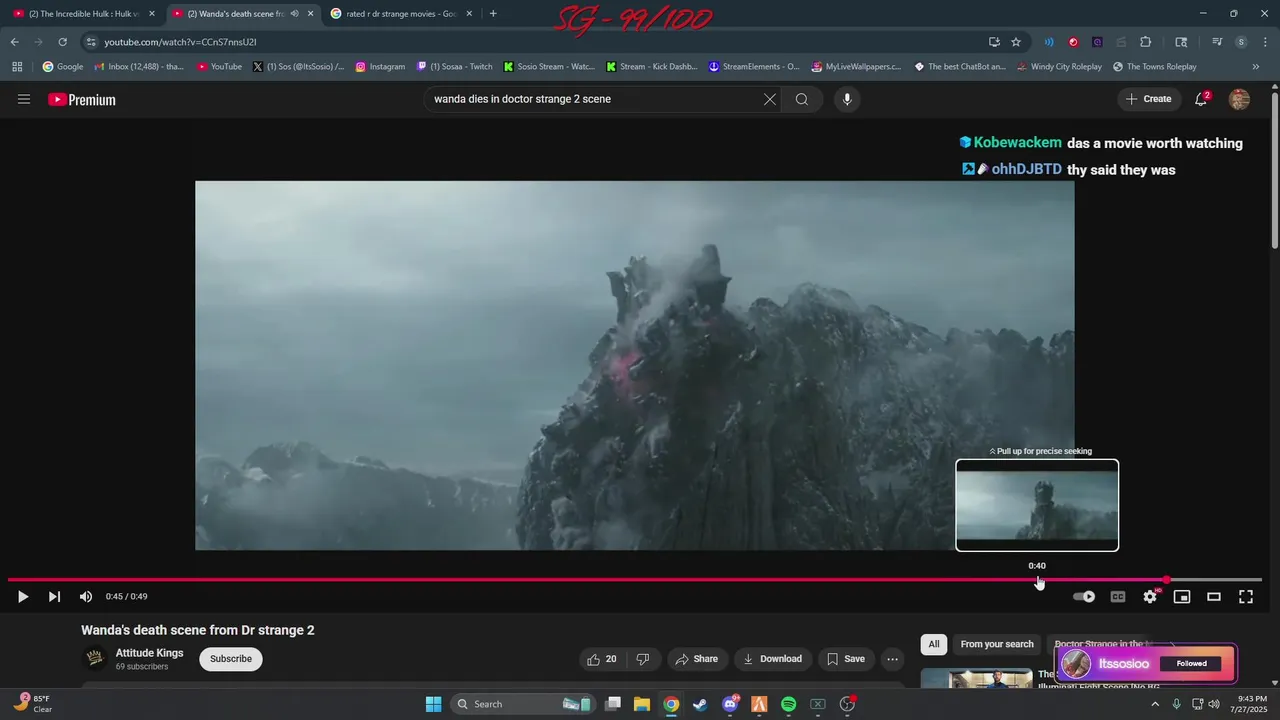Open YouTube notifications bell
1280x720 pixels.
1202,99
